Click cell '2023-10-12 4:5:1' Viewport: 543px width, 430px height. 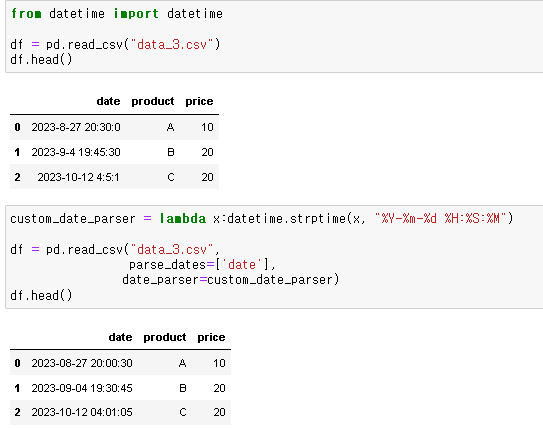pos(78,177)
